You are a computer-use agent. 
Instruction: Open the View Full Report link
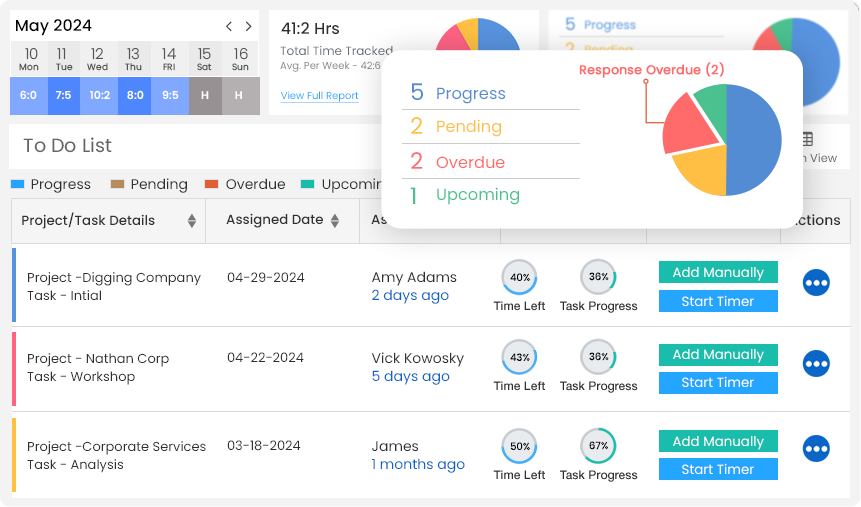319,96
